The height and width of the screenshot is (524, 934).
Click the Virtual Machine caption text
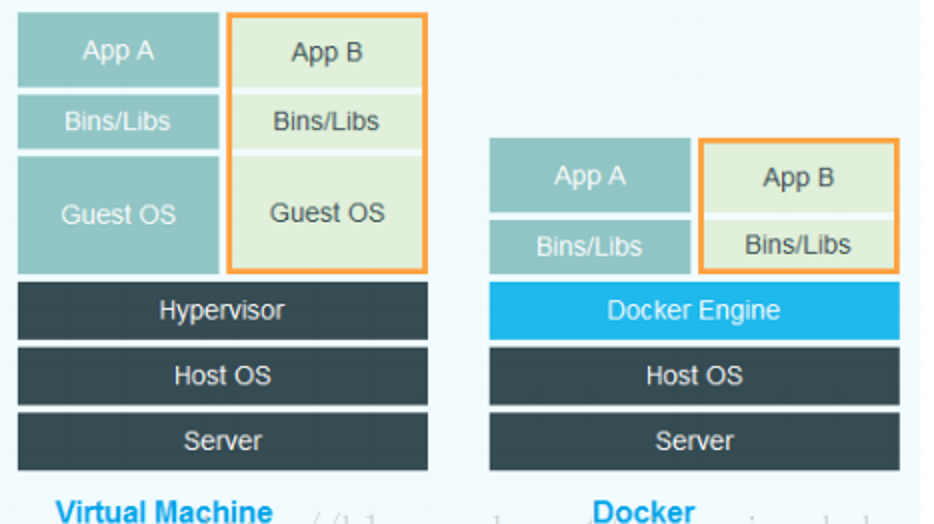click(x=164, y=511)
